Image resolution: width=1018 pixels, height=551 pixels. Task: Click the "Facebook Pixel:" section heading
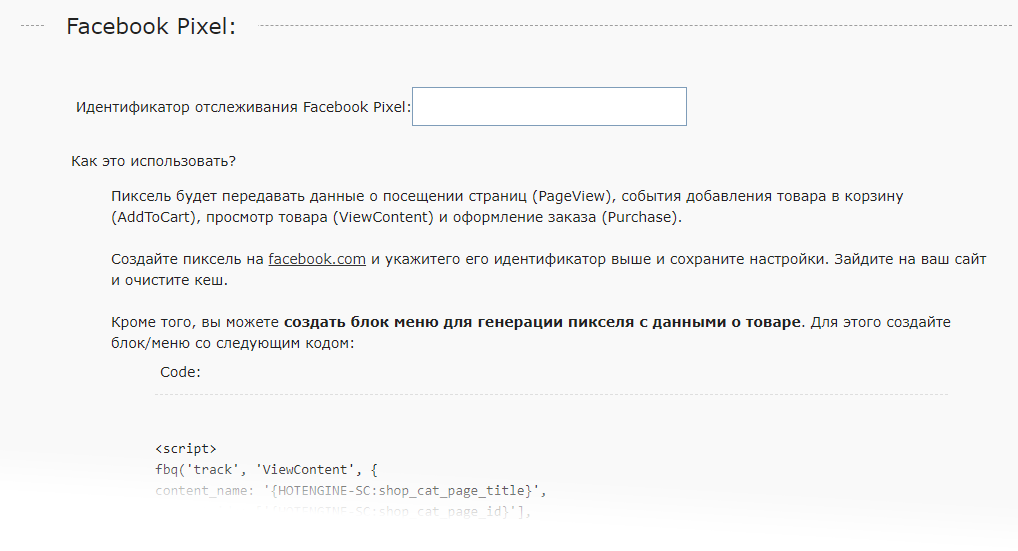(151, 27)
